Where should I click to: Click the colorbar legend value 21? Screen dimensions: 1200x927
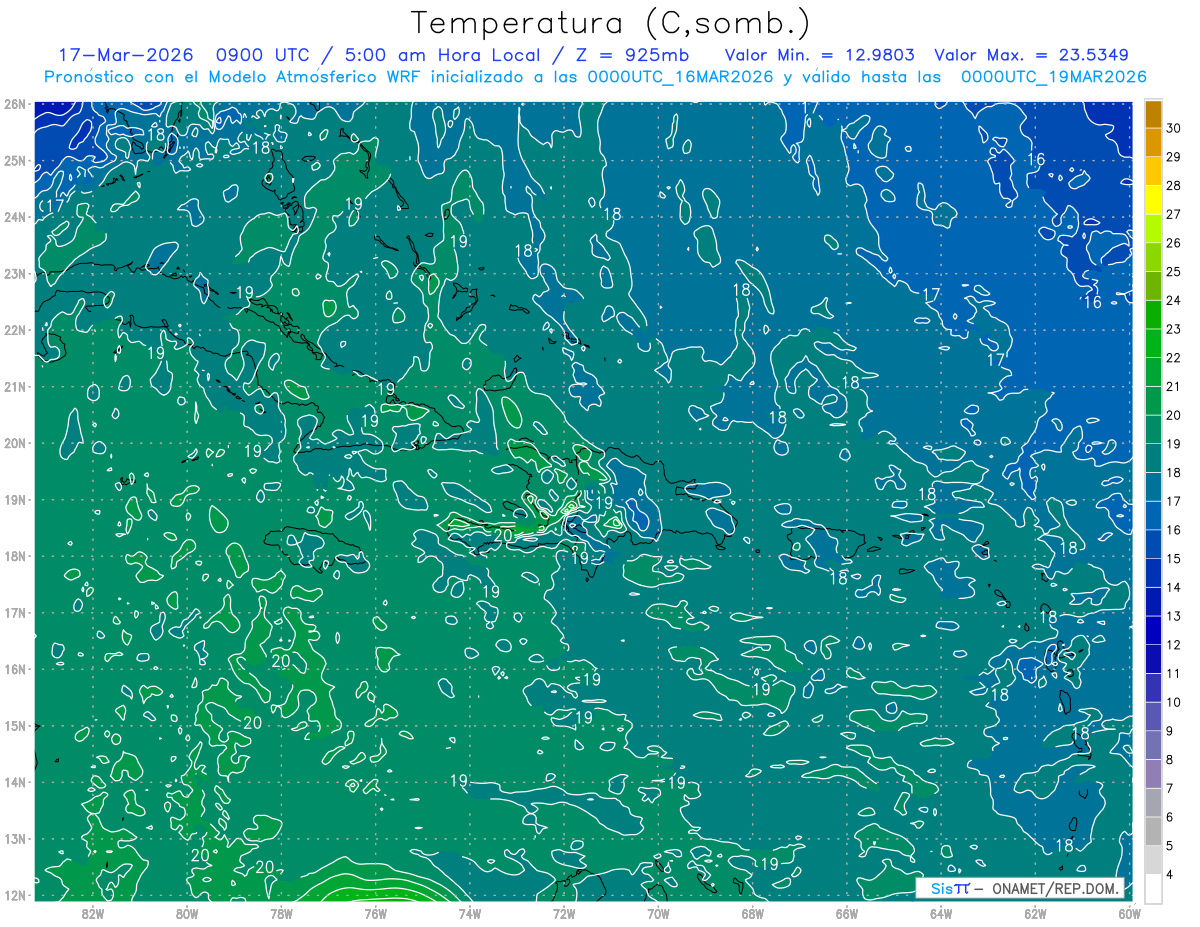coord(1174,386)
